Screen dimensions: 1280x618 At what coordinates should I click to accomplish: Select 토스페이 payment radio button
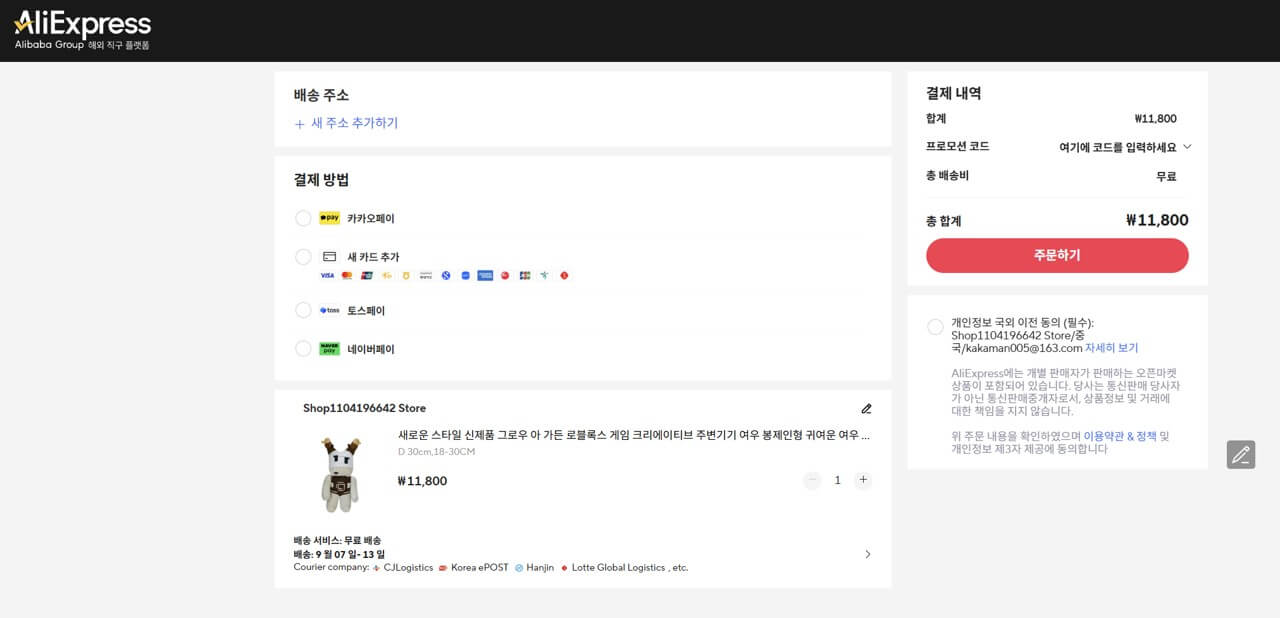click(303, 310)
